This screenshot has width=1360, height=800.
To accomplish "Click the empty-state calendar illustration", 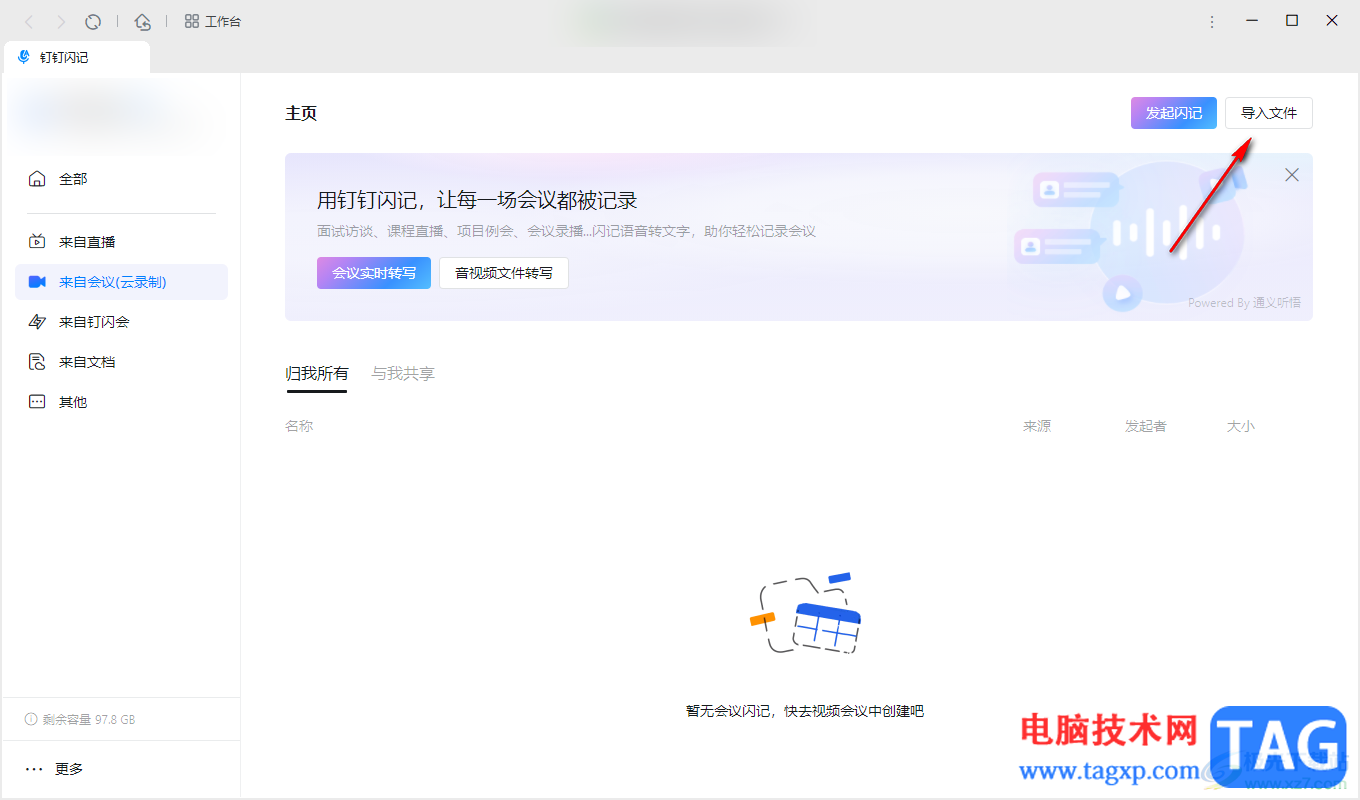I will [x=805, y=614].
